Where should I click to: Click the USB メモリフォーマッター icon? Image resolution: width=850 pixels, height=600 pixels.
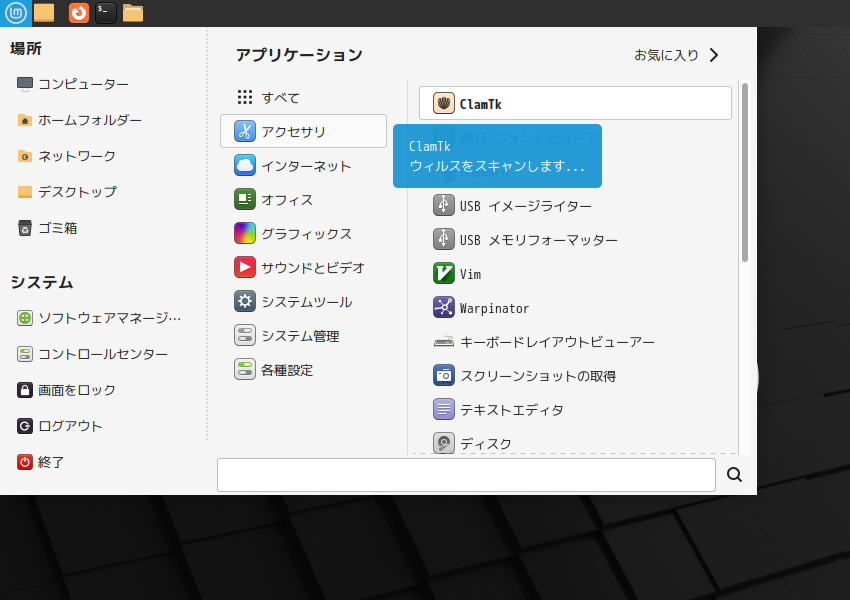[x=444, y=239]
